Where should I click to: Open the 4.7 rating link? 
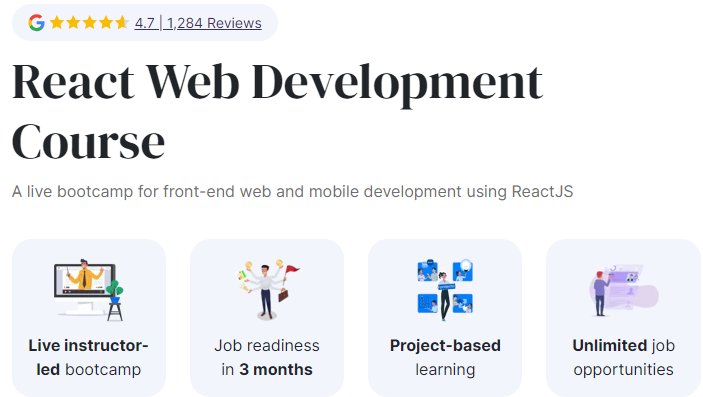144,23
